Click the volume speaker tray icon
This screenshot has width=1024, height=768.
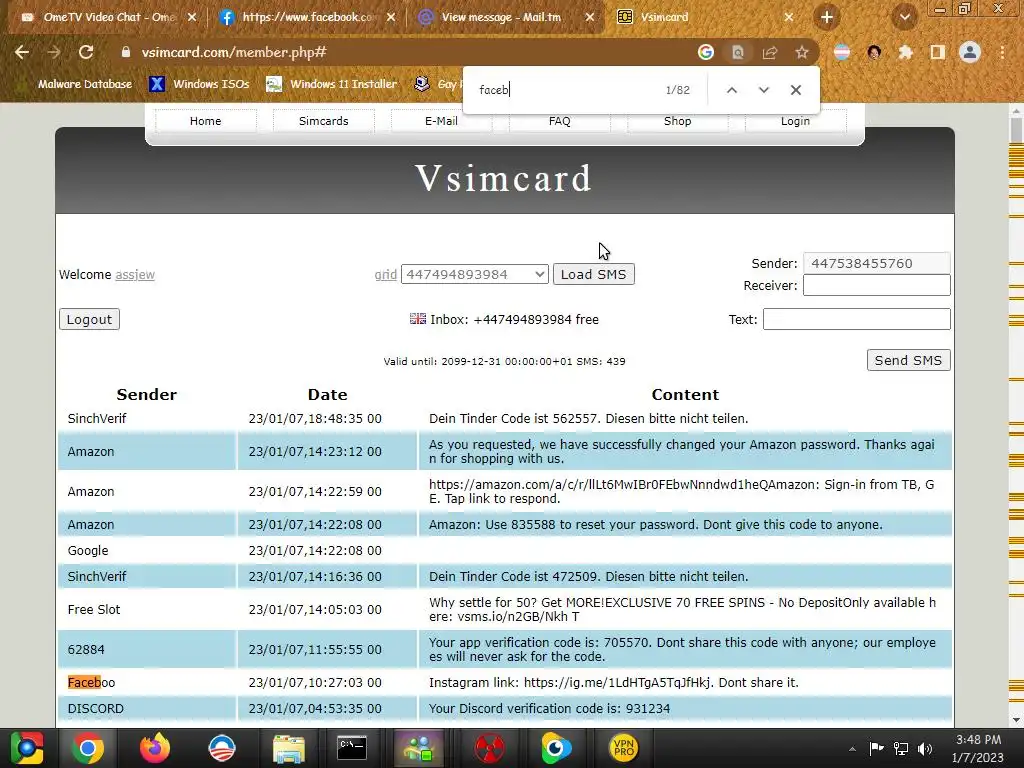tap(924, 748)
